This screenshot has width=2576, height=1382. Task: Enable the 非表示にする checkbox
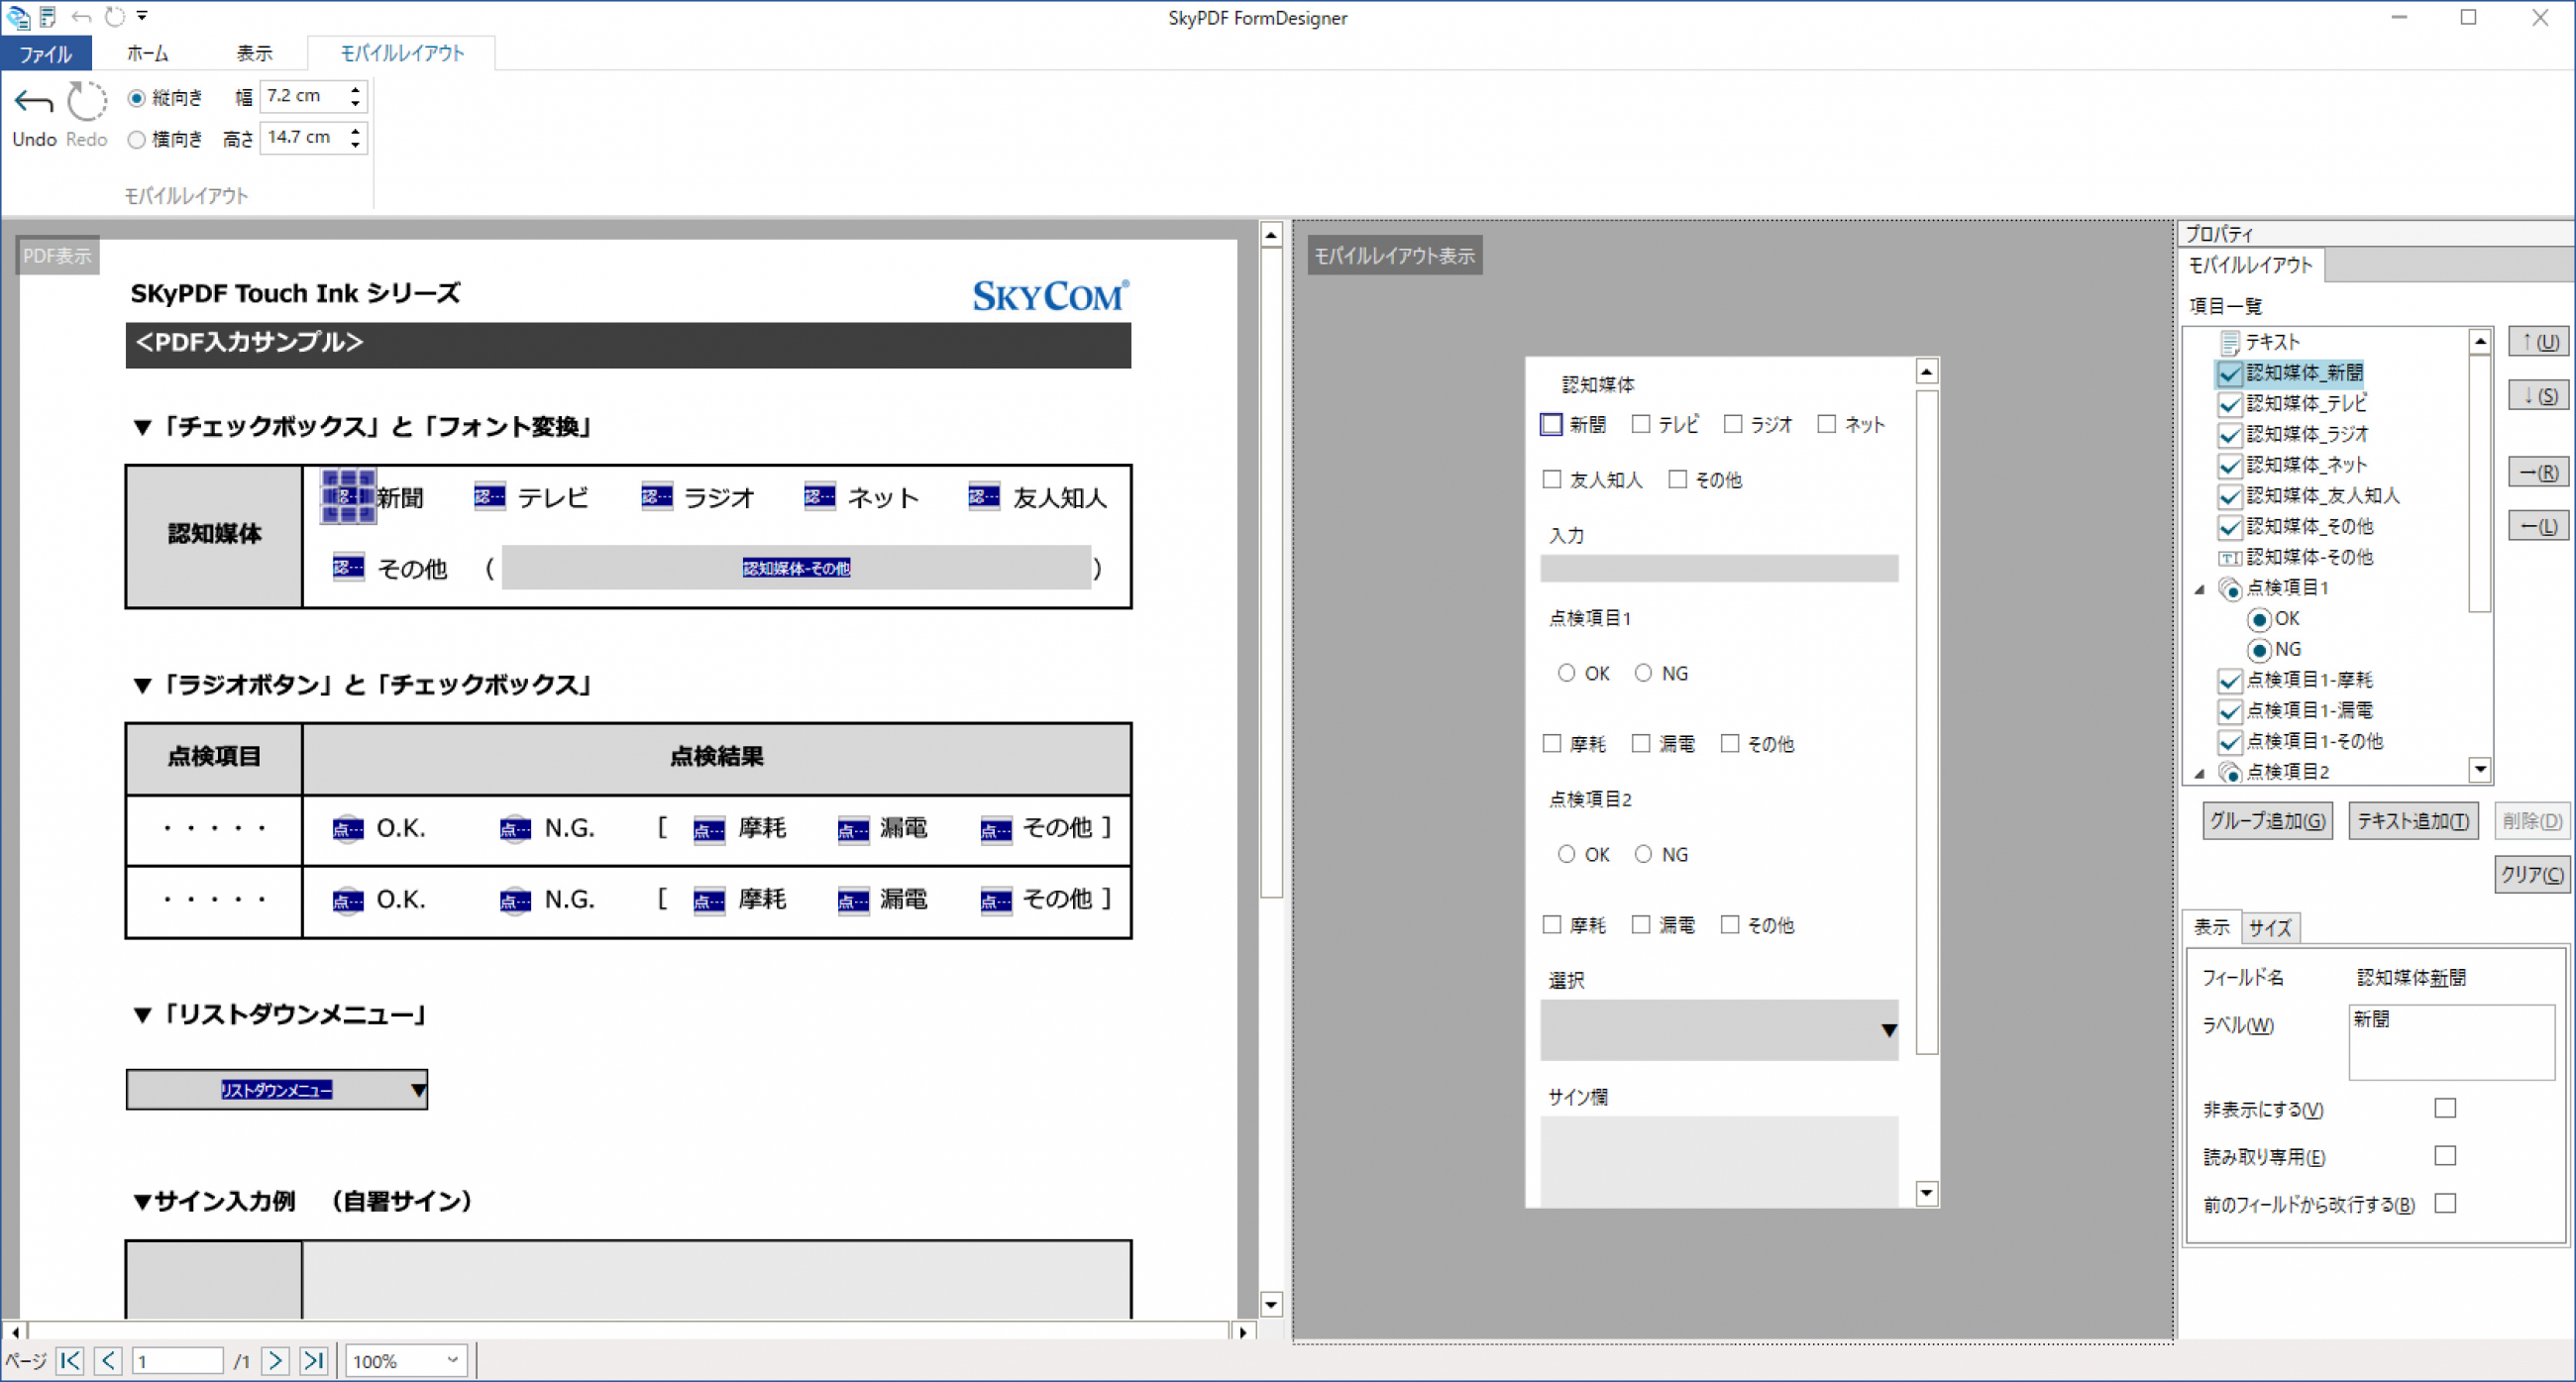click(2445, 1108)
